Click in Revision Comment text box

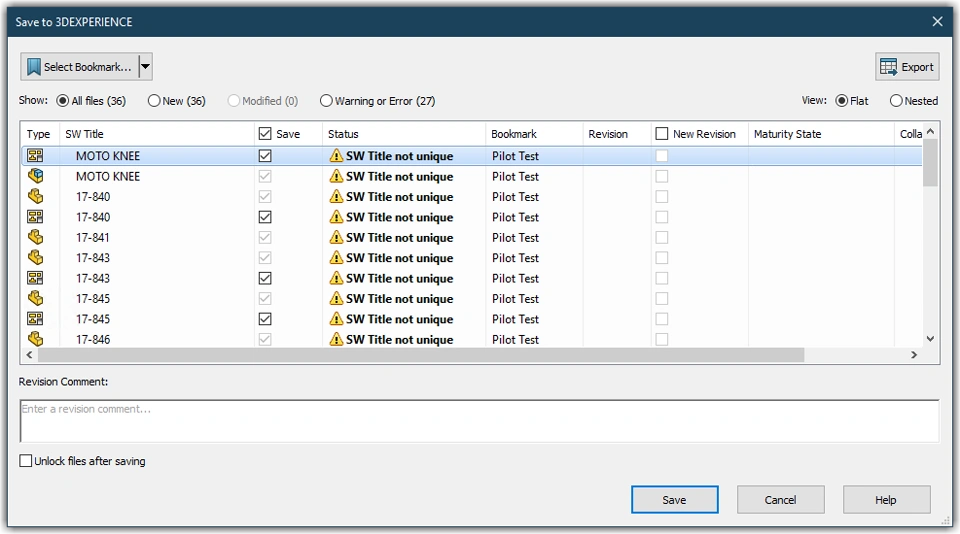tap(479, 421)
